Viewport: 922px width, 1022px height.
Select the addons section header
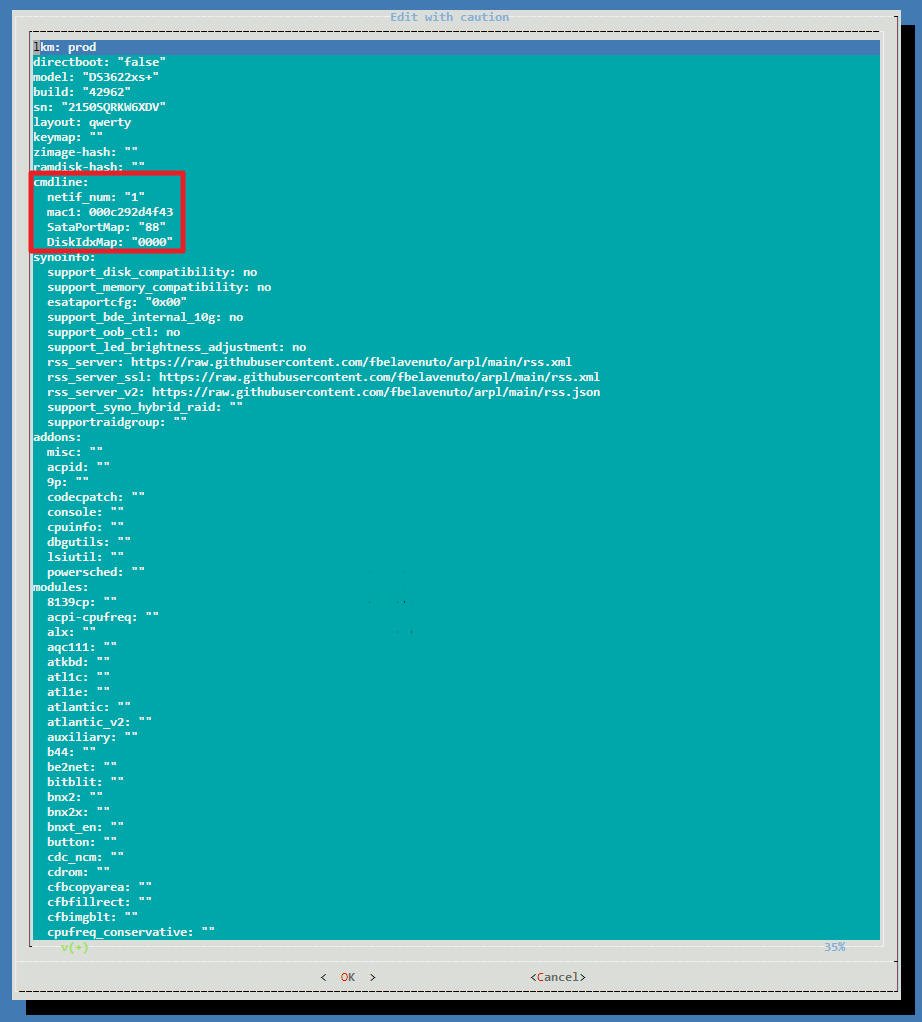[57, 437]
